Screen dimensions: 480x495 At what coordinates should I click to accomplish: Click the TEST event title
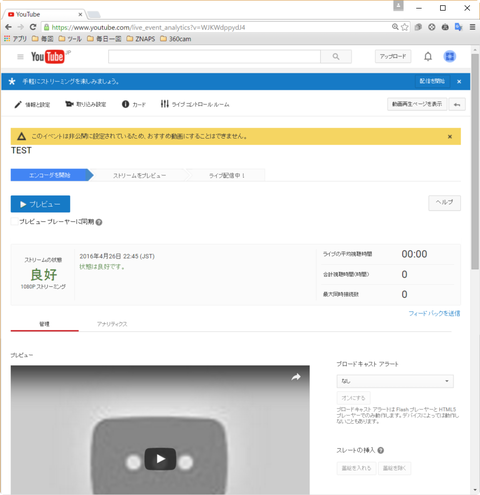(21, 151)
